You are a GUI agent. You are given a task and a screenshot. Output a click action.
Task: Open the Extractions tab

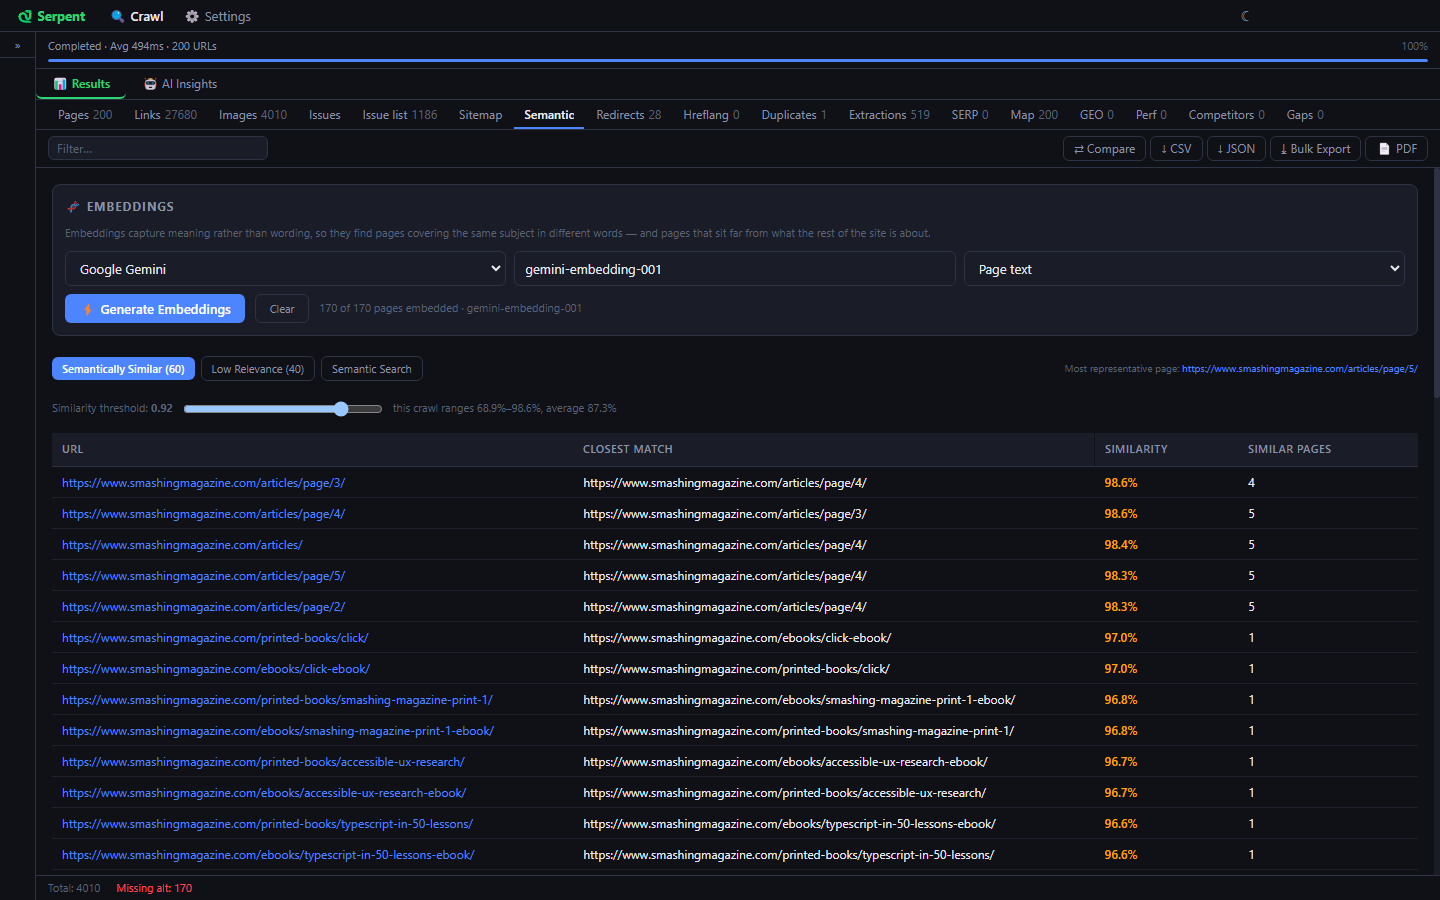[x=889, y=115]
